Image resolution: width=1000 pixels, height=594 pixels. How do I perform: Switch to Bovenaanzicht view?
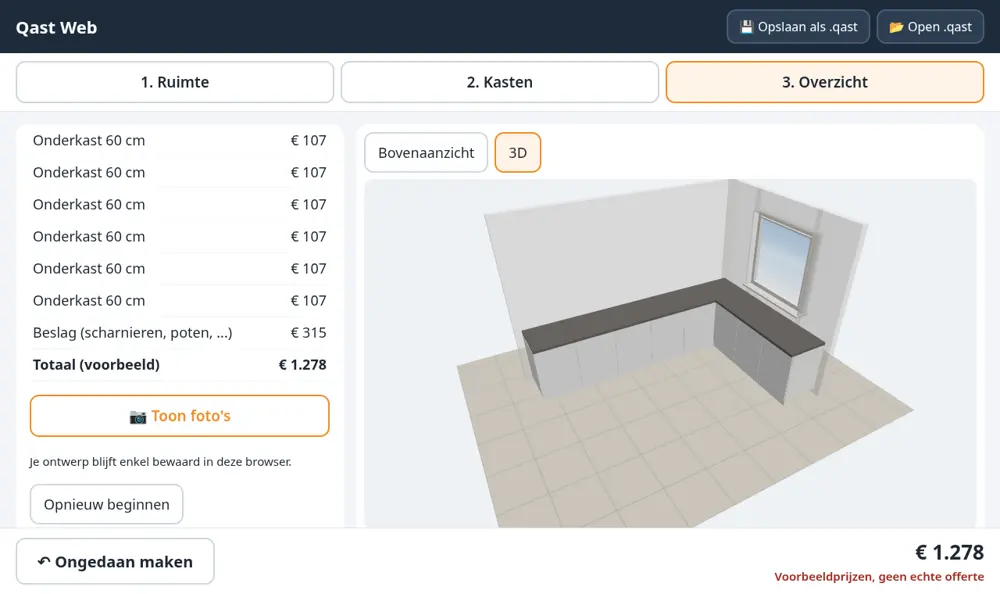click(x=426, y=152)
